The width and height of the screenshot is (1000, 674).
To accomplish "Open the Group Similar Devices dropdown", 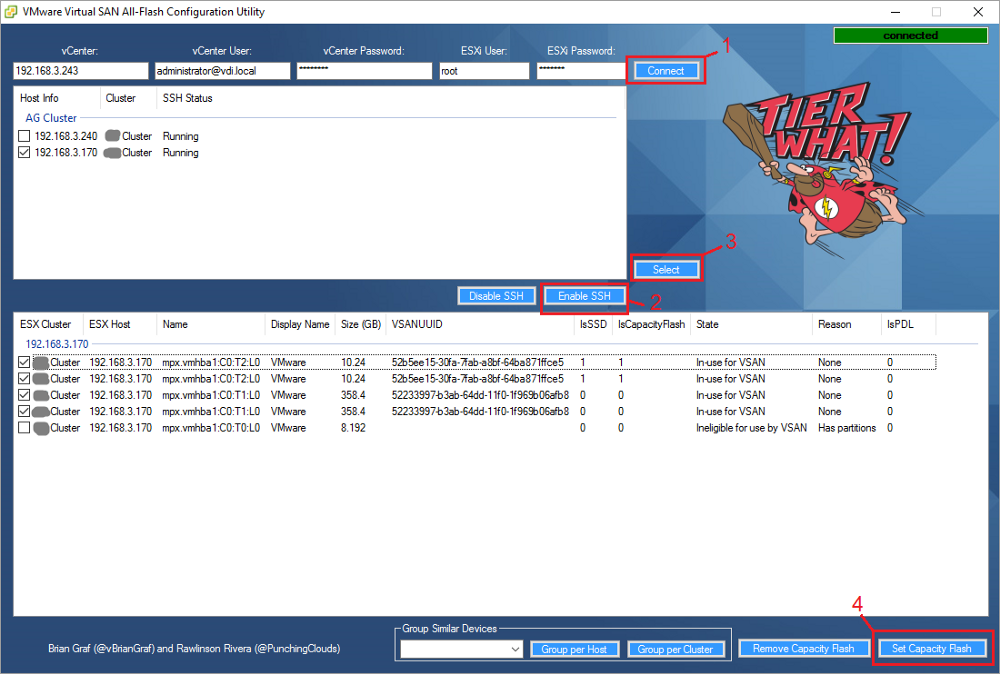I will (461, 649).
